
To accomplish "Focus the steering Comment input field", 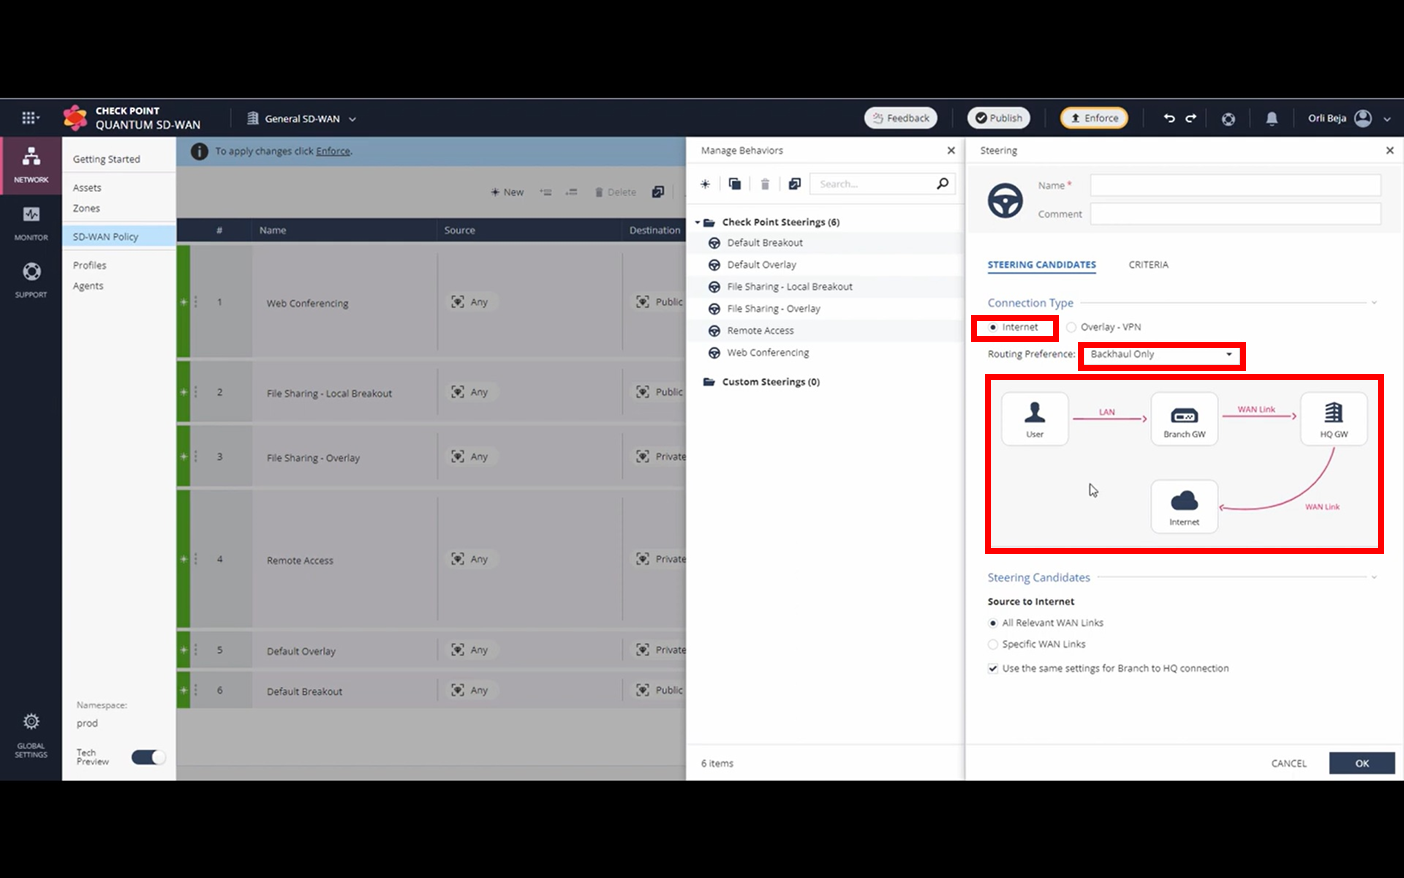I will [x=1235, y=214].
